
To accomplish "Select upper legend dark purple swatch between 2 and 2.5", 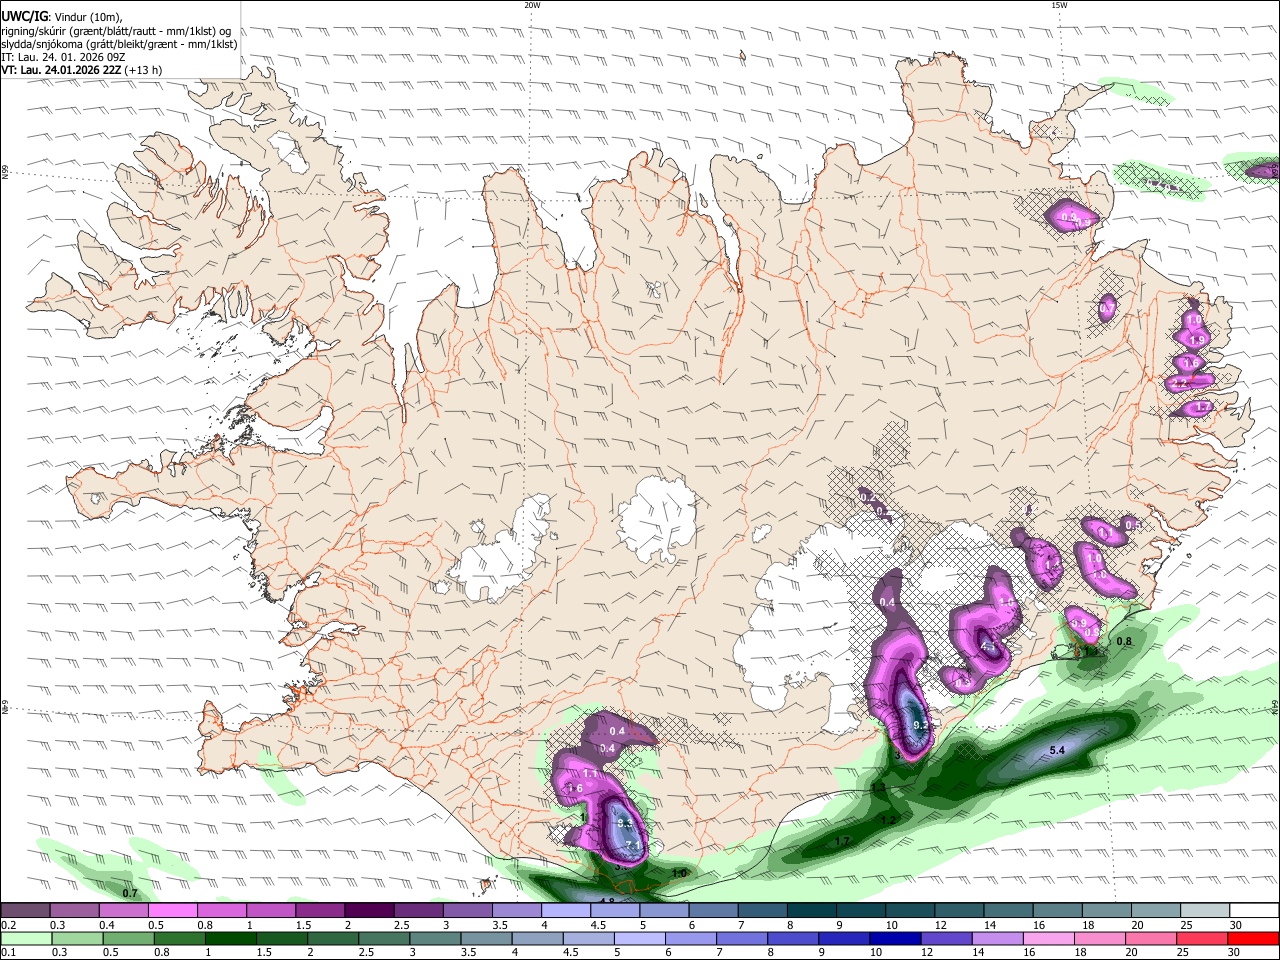I will pos(368,910).
